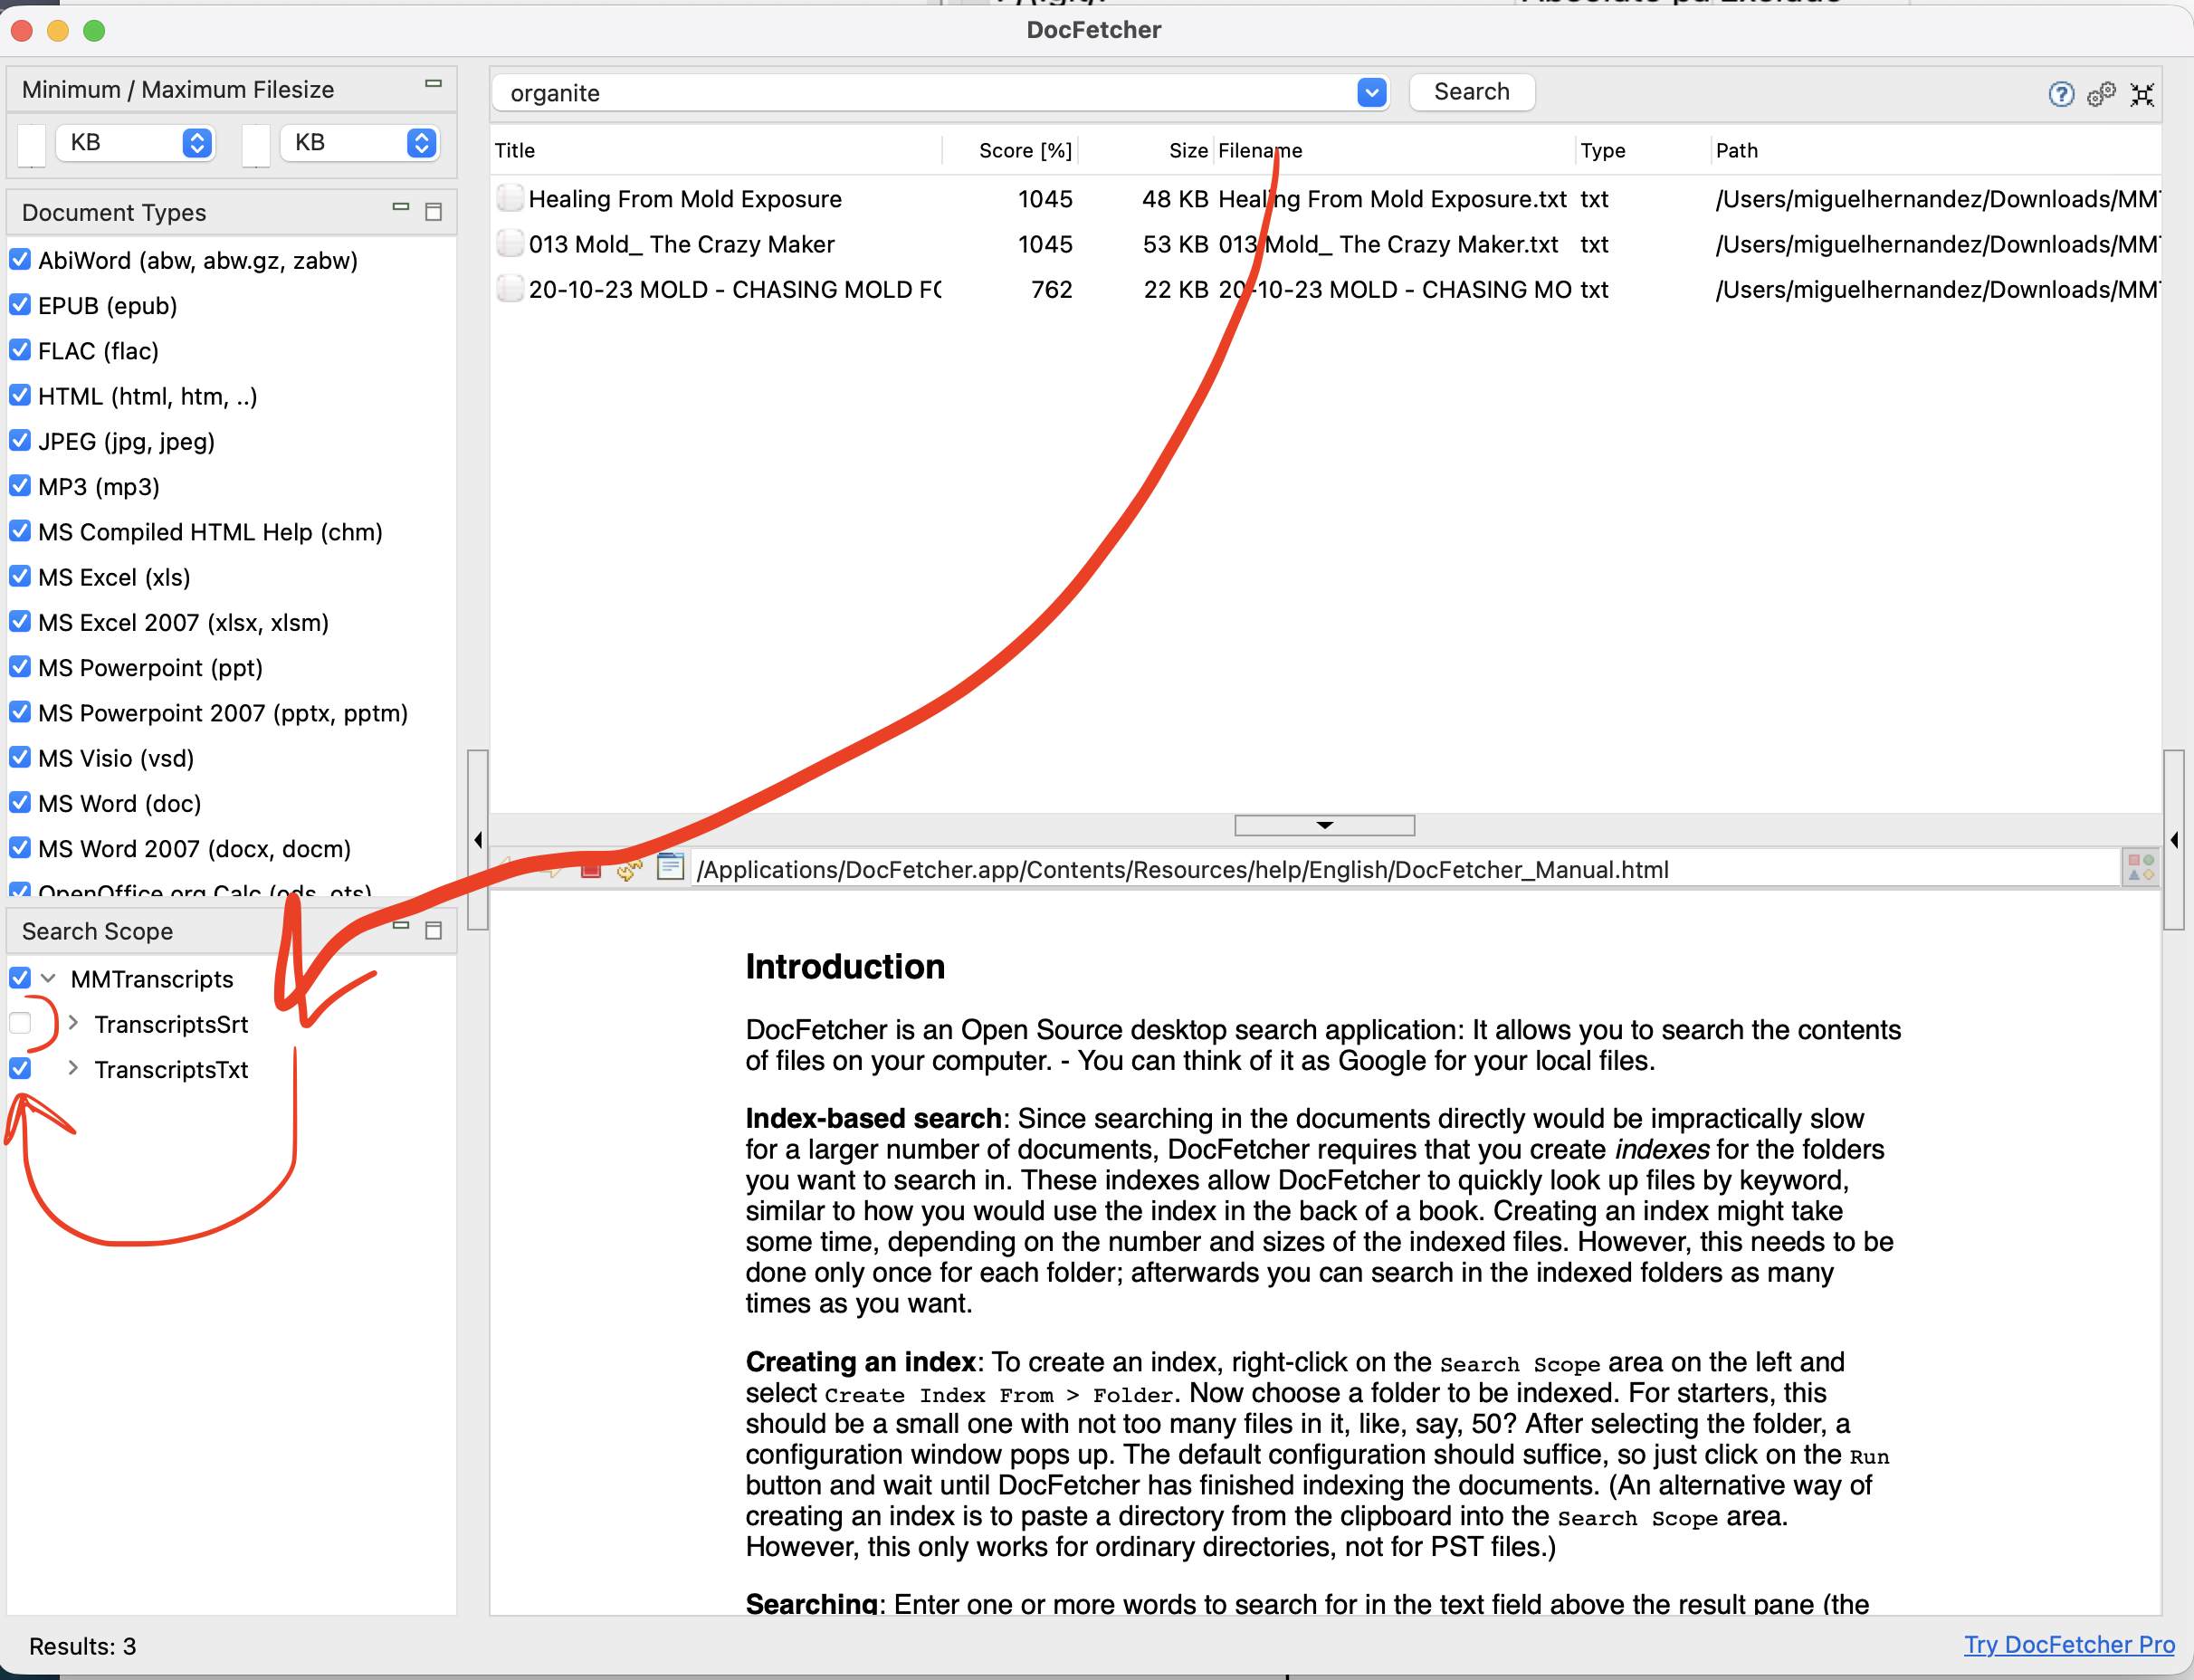Open the Try DocFetcher Pro link
The image size is (2194, 1680).
[x=2069, y=1645]
